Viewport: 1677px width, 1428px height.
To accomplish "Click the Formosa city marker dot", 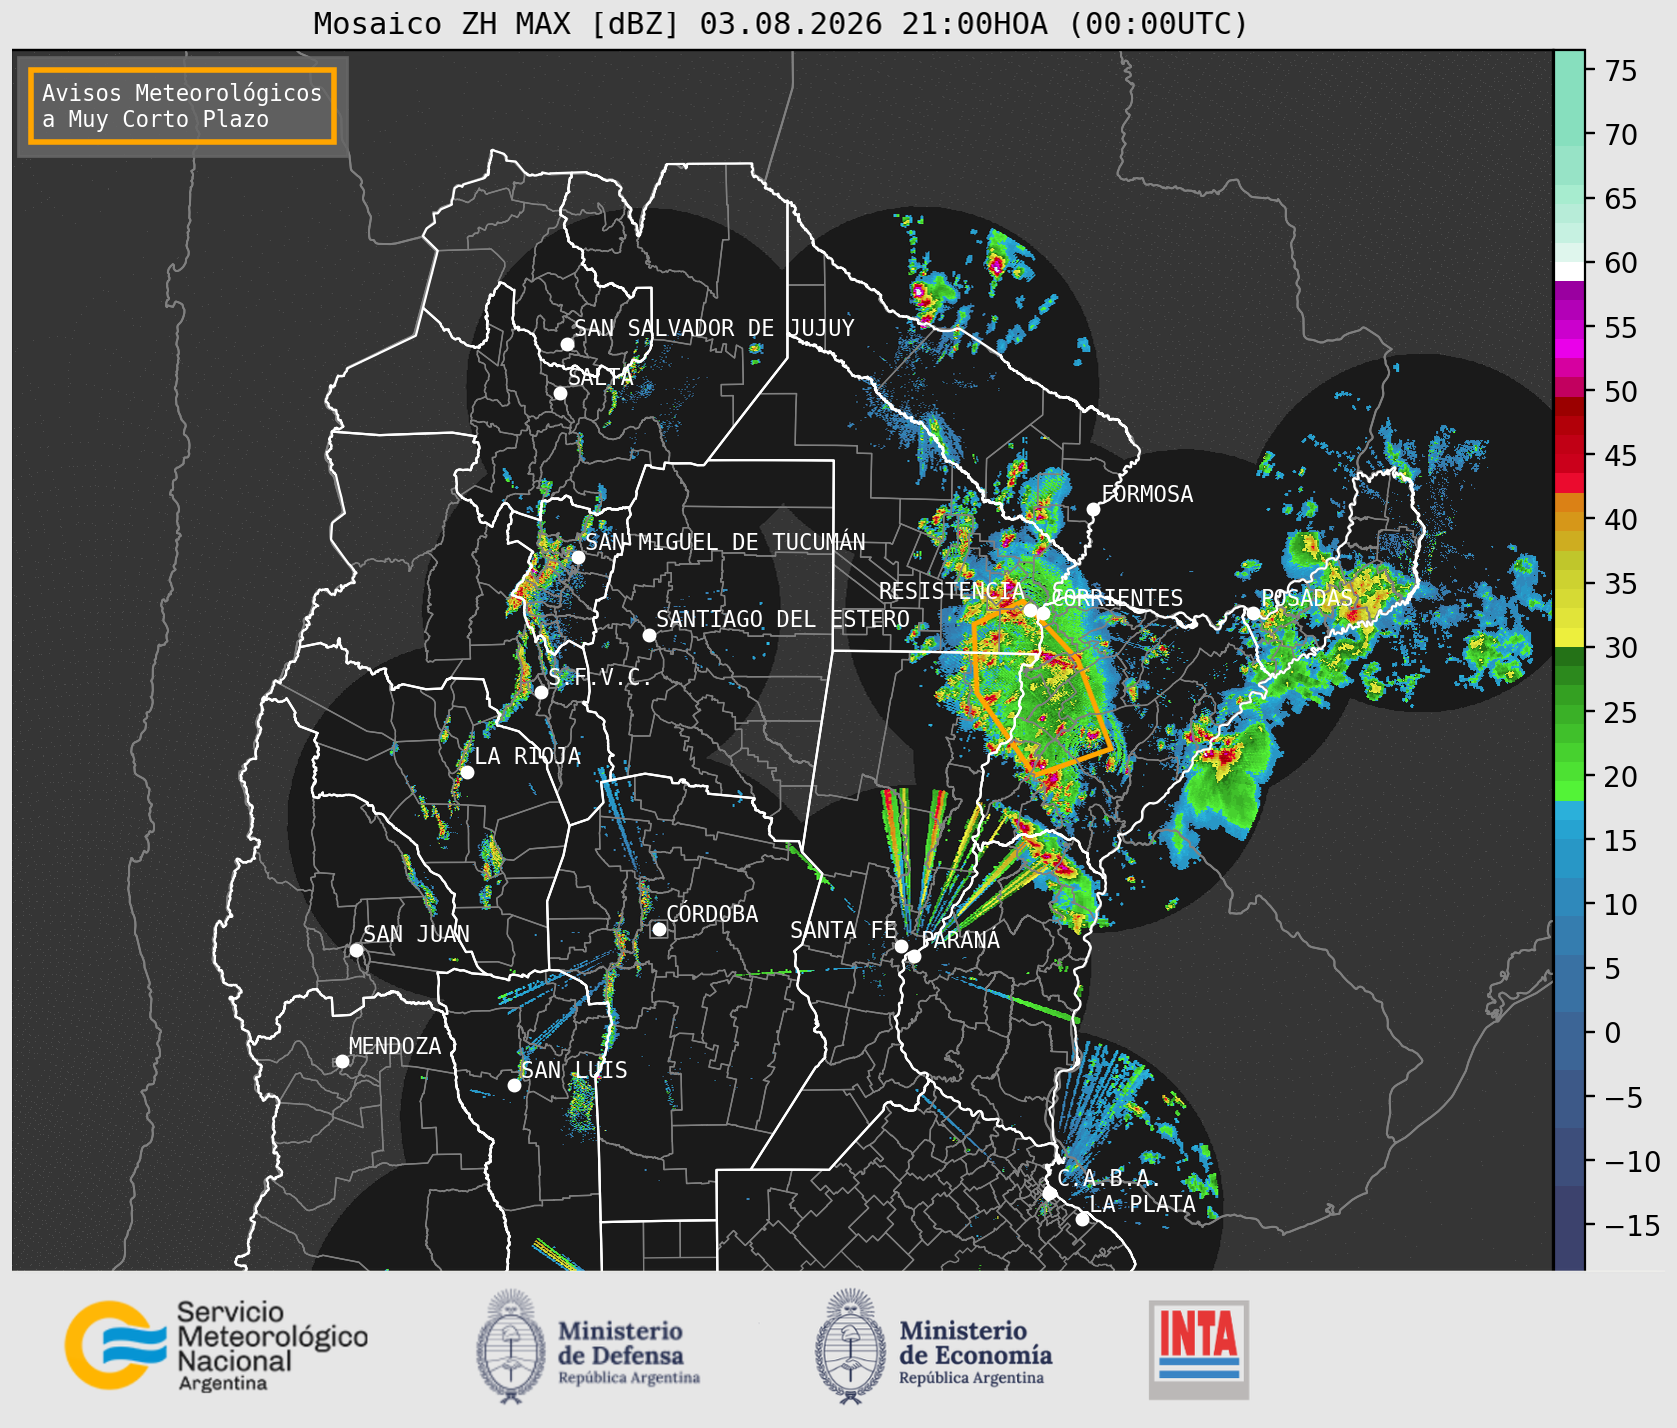I will click(1093, 509).
